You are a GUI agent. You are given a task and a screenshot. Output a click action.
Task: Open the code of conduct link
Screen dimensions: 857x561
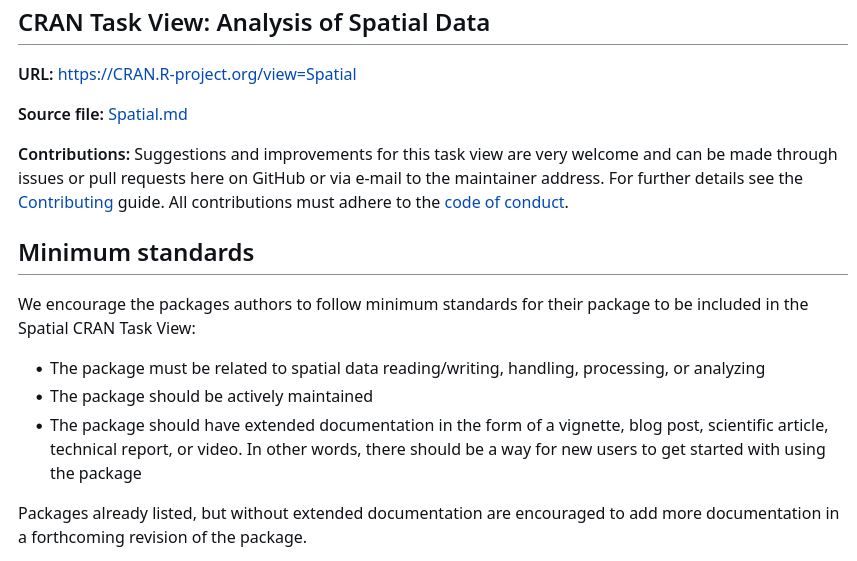click(504, 202)
